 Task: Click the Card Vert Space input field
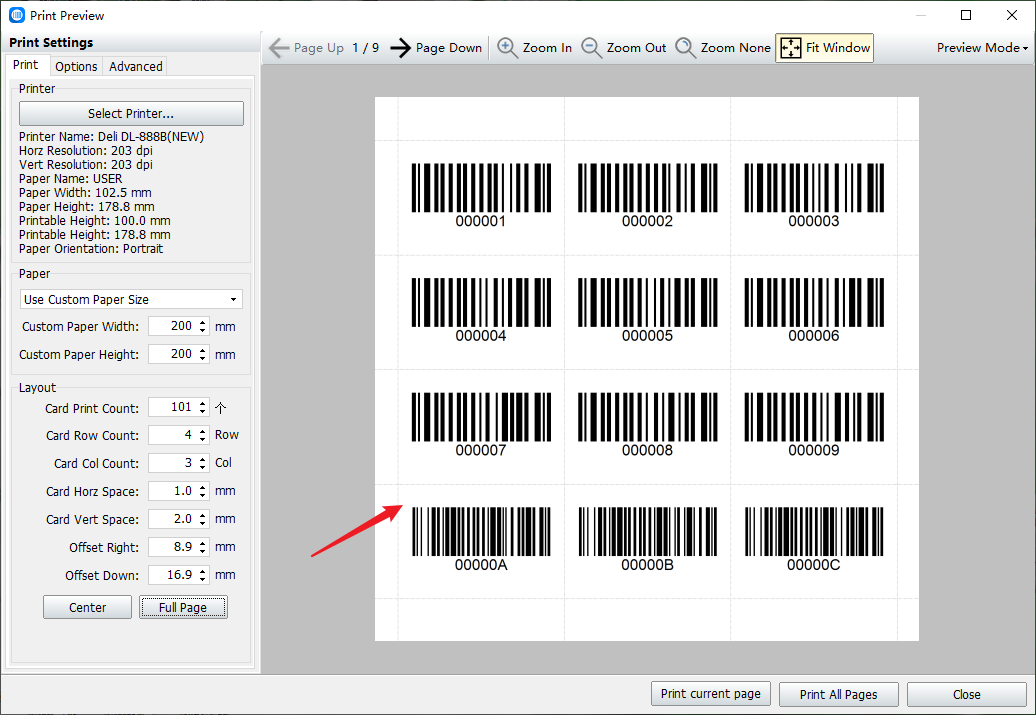click(172, 519)
